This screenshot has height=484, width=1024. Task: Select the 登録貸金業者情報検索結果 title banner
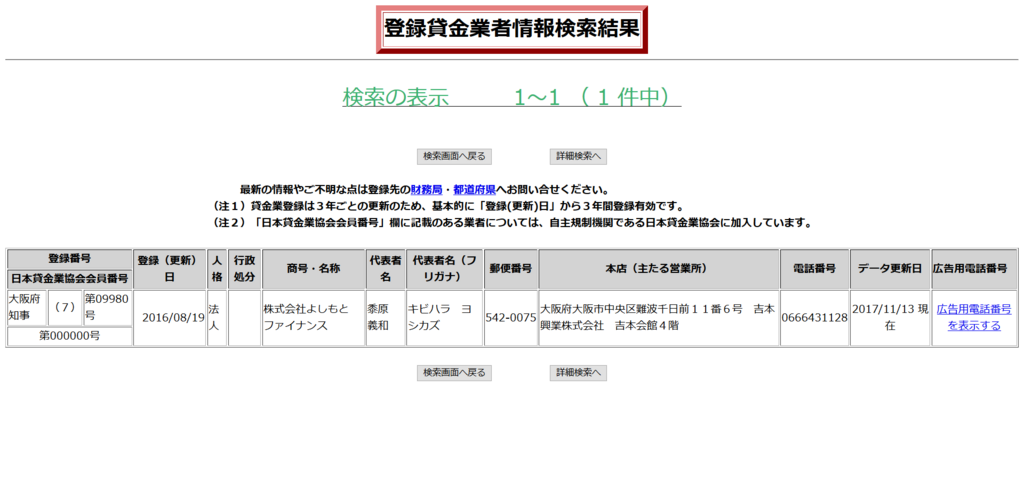512,29
